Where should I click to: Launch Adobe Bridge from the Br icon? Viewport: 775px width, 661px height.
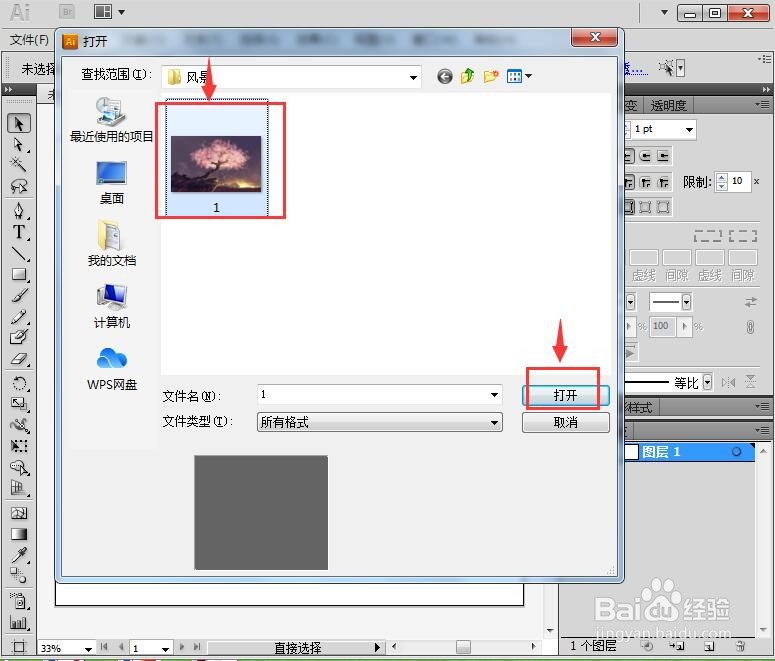coord(67,12)
